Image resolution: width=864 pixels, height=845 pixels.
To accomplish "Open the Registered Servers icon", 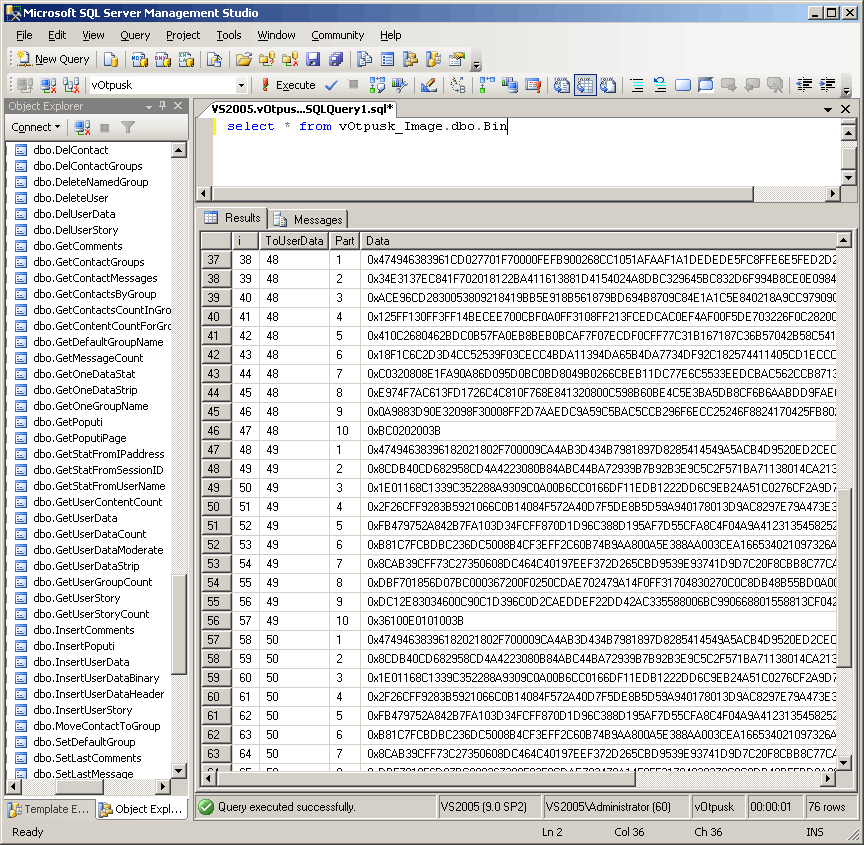I will [x=364, y=59].
